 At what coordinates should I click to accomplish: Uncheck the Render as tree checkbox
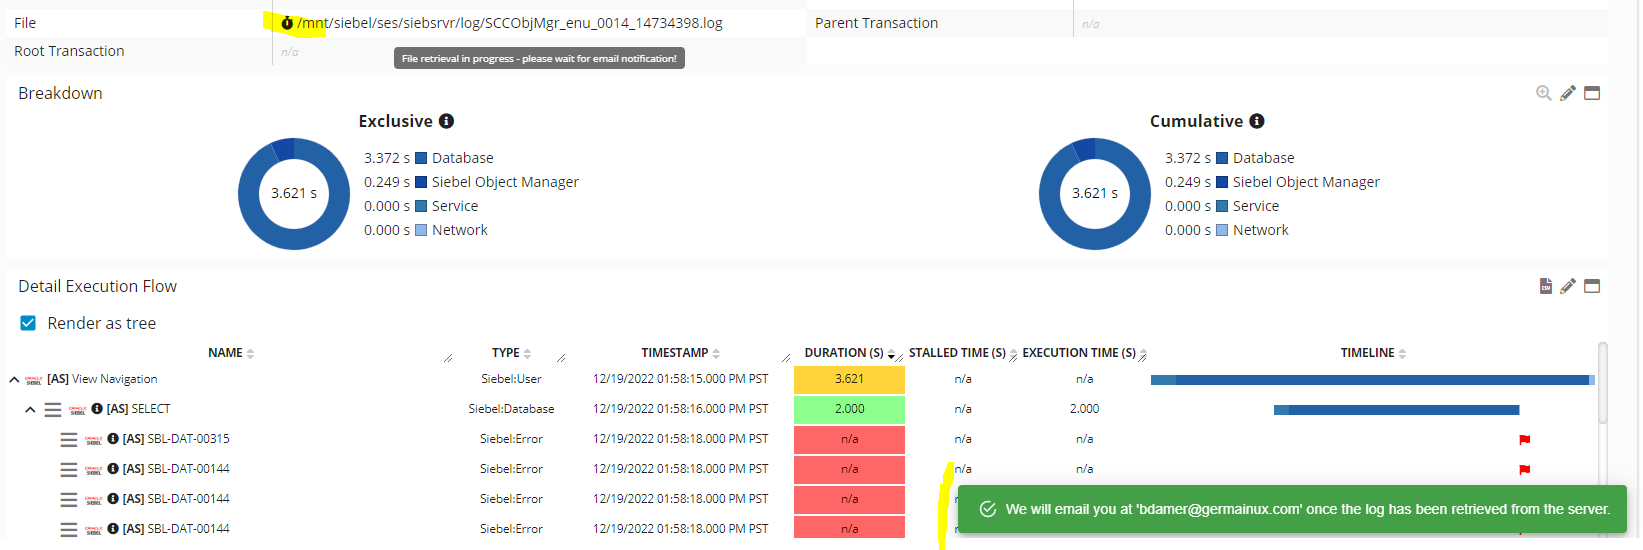[28, 323]
